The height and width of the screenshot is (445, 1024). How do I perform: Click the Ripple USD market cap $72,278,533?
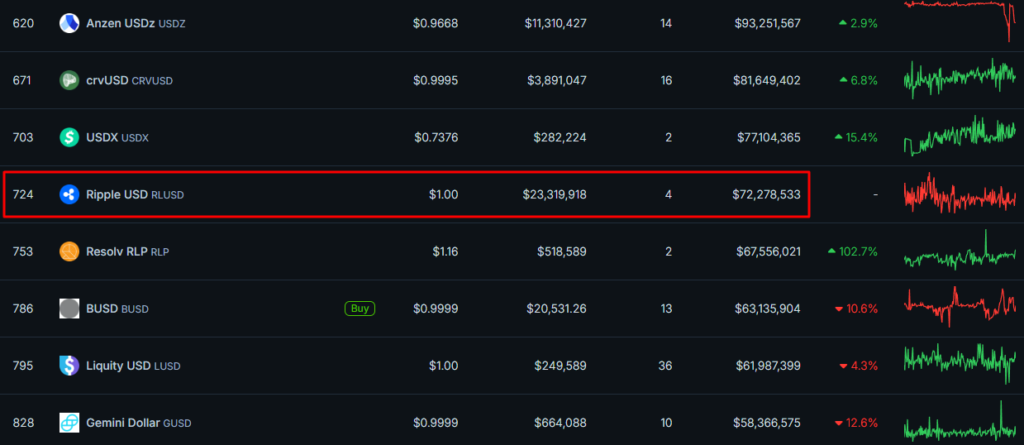point(766,194)
